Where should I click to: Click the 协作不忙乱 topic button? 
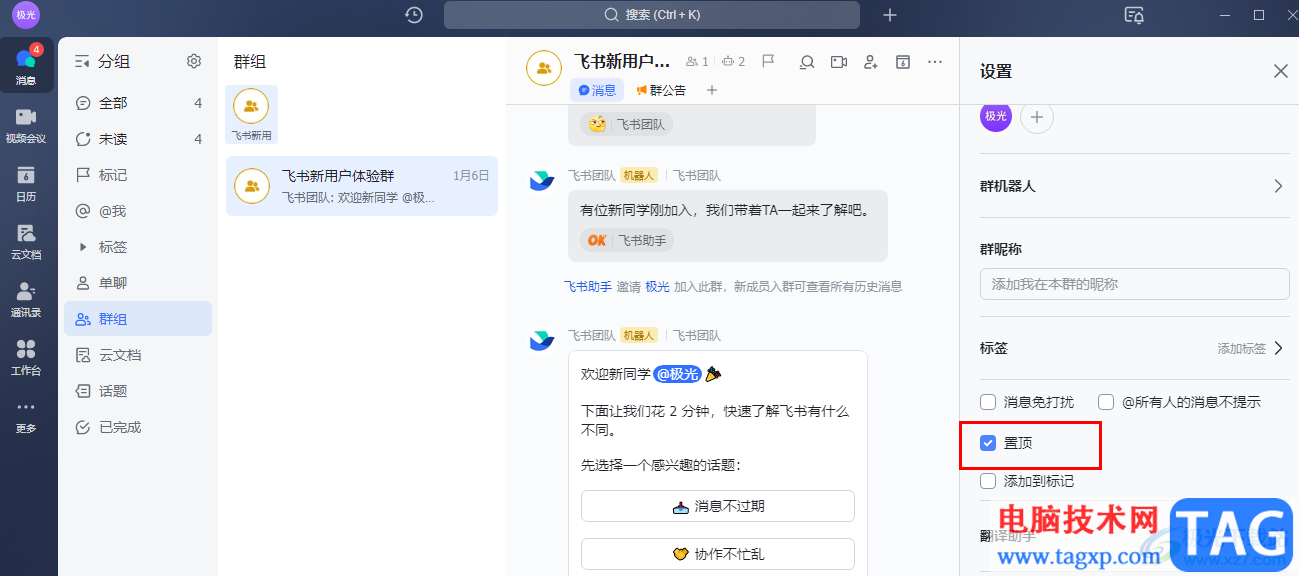click(x=718, y=554)
